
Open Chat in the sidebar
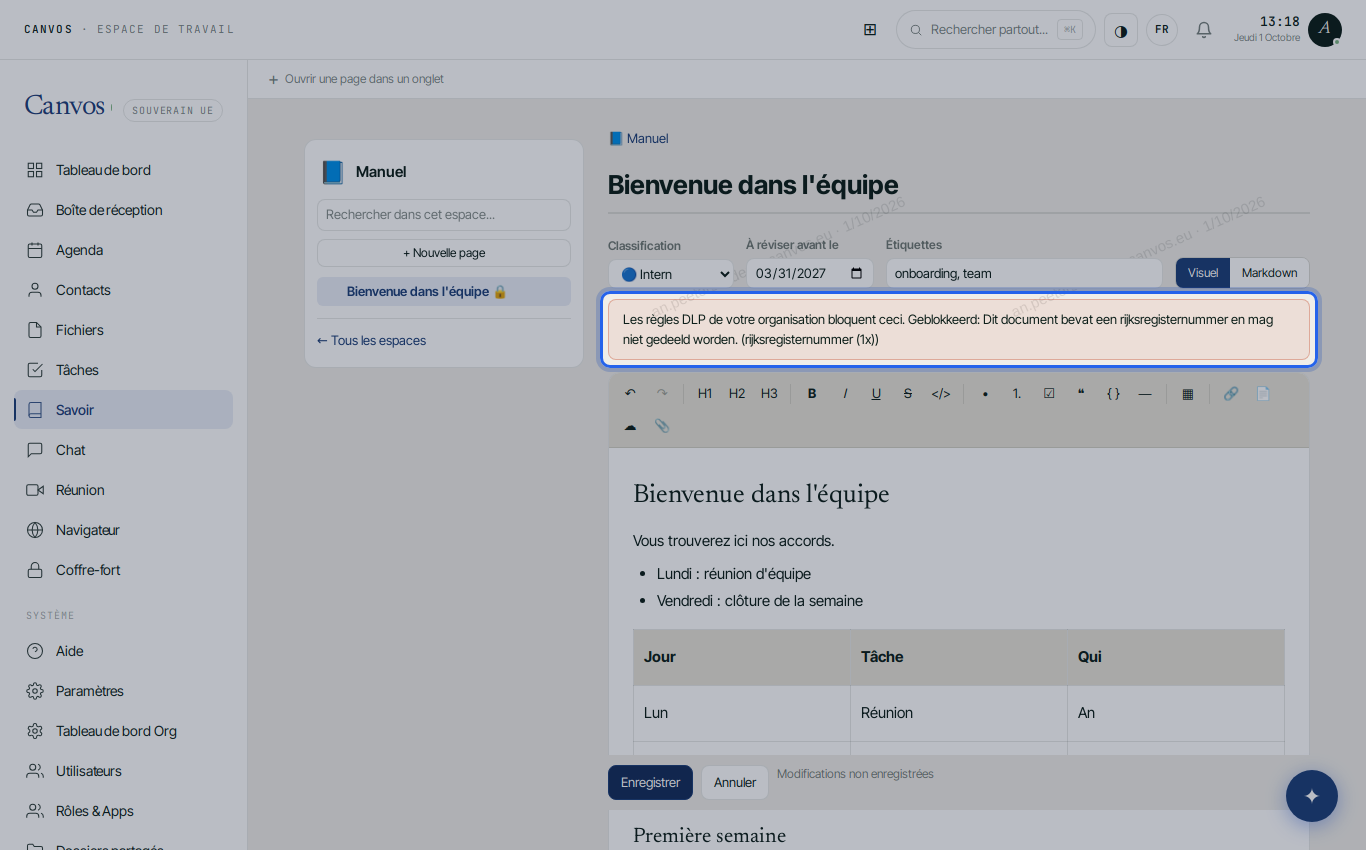(x=123, y=450)
